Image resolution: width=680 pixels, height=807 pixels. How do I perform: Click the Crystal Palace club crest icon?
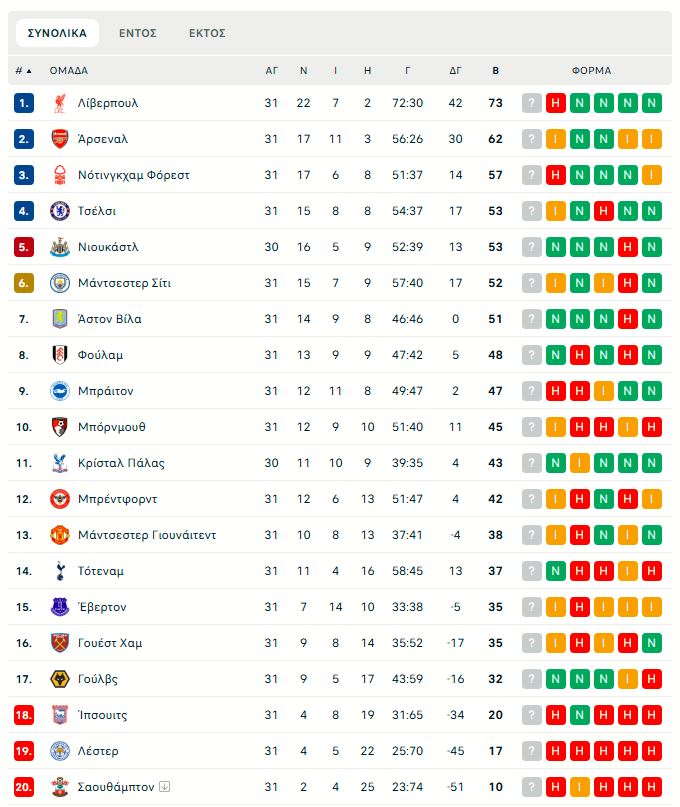pyautogui.click(x=59, y=463)
